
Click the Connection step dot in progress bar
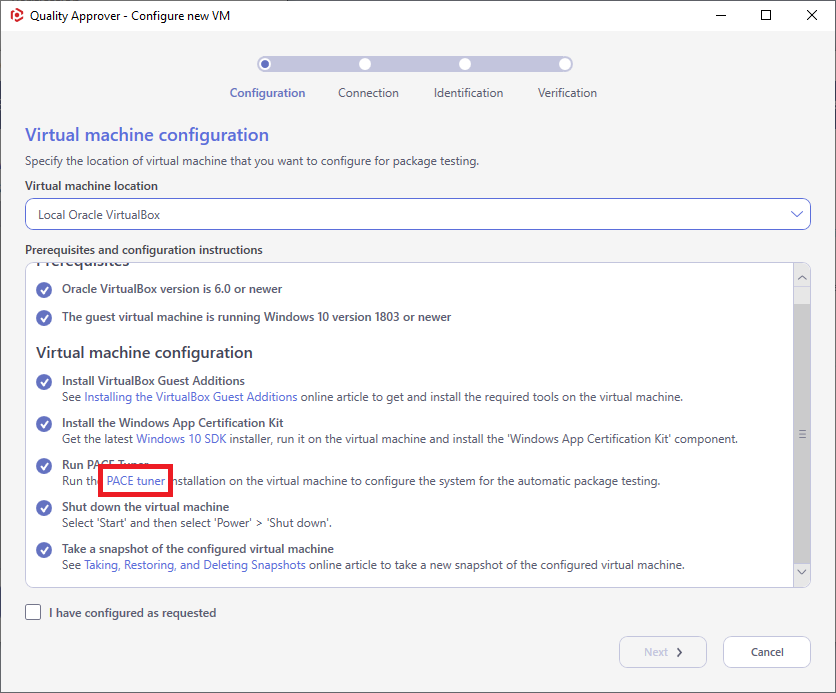coord(365,64)
